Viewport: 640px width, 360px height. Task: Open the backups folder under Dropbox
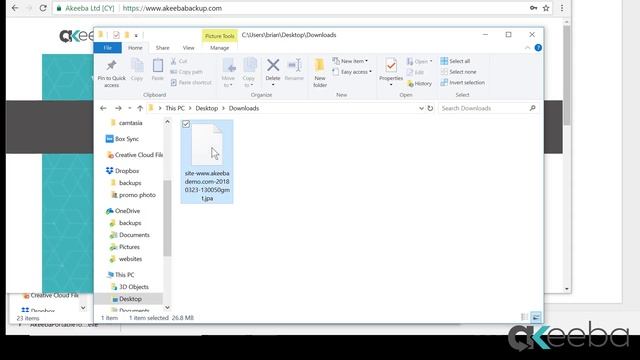click(130, 183)
